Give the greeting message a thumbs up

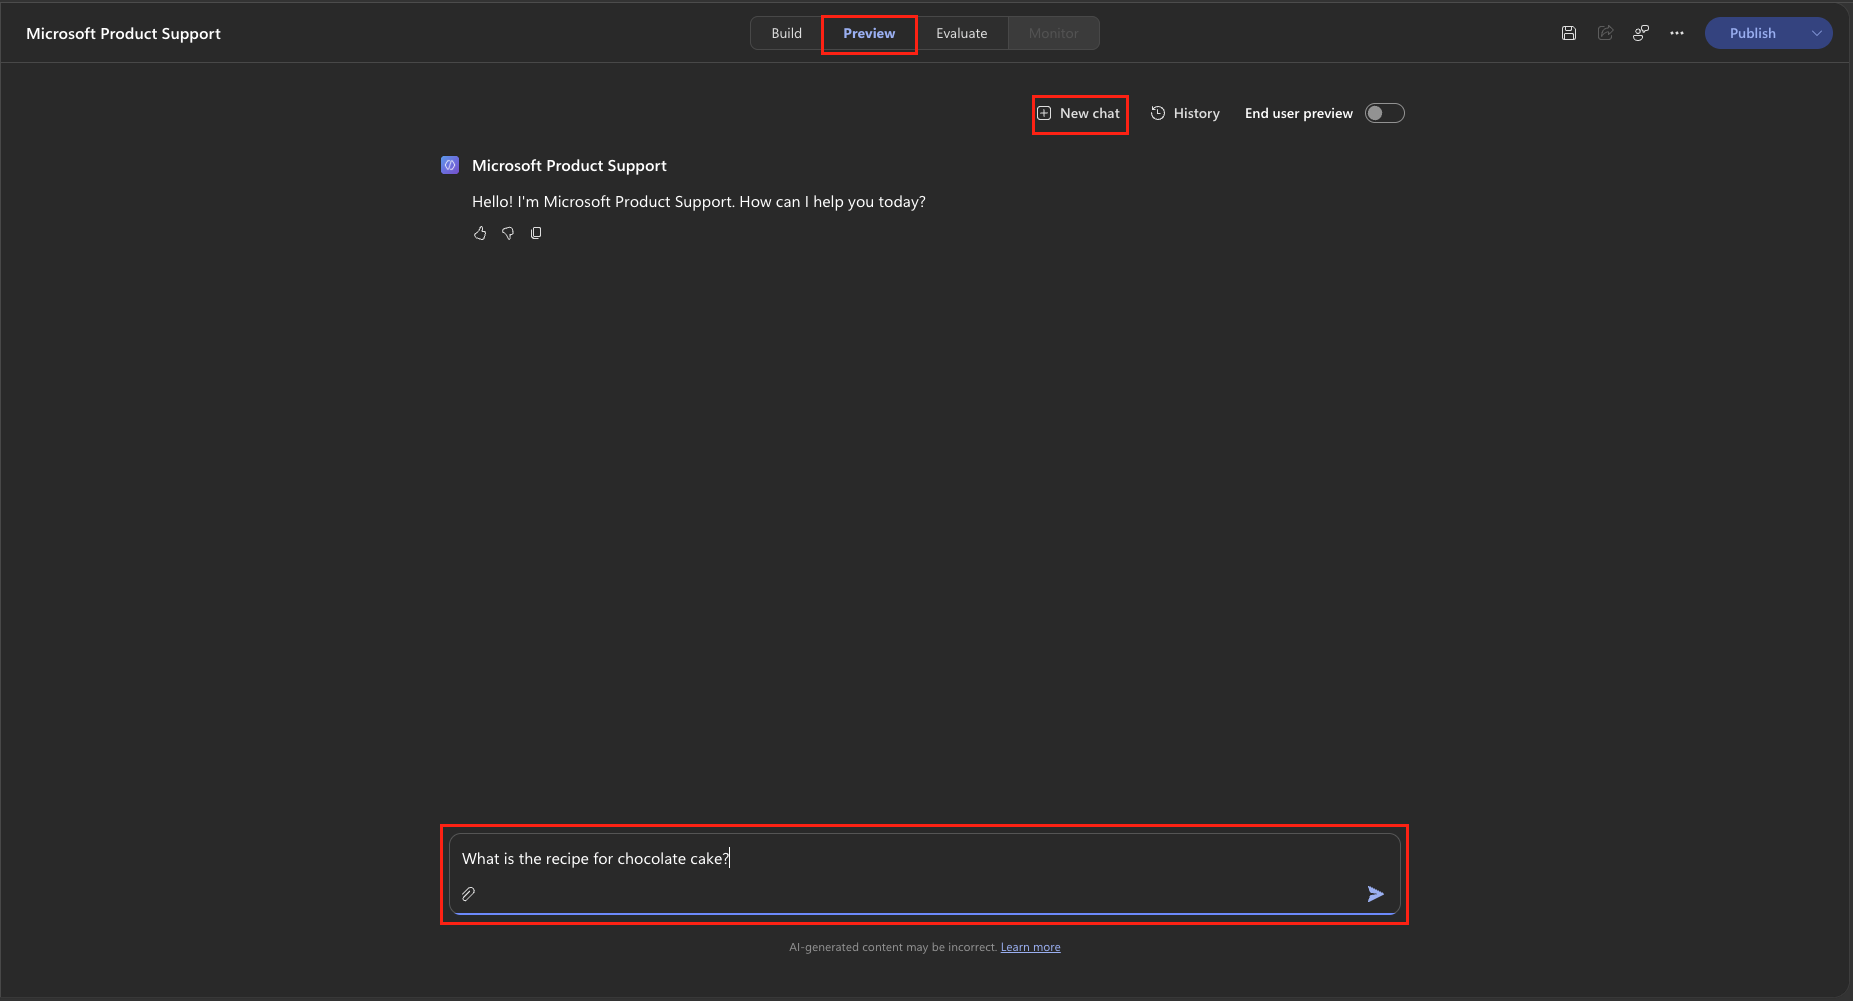[480, 233]
